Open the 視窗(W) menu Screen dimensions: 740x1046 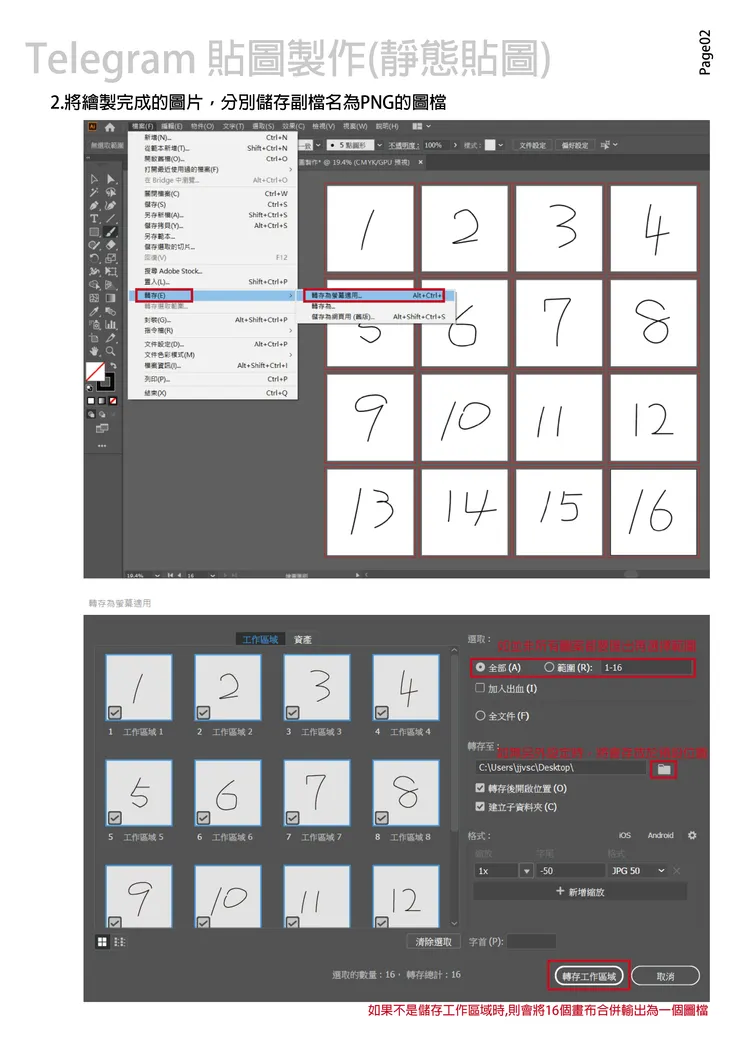356,126
